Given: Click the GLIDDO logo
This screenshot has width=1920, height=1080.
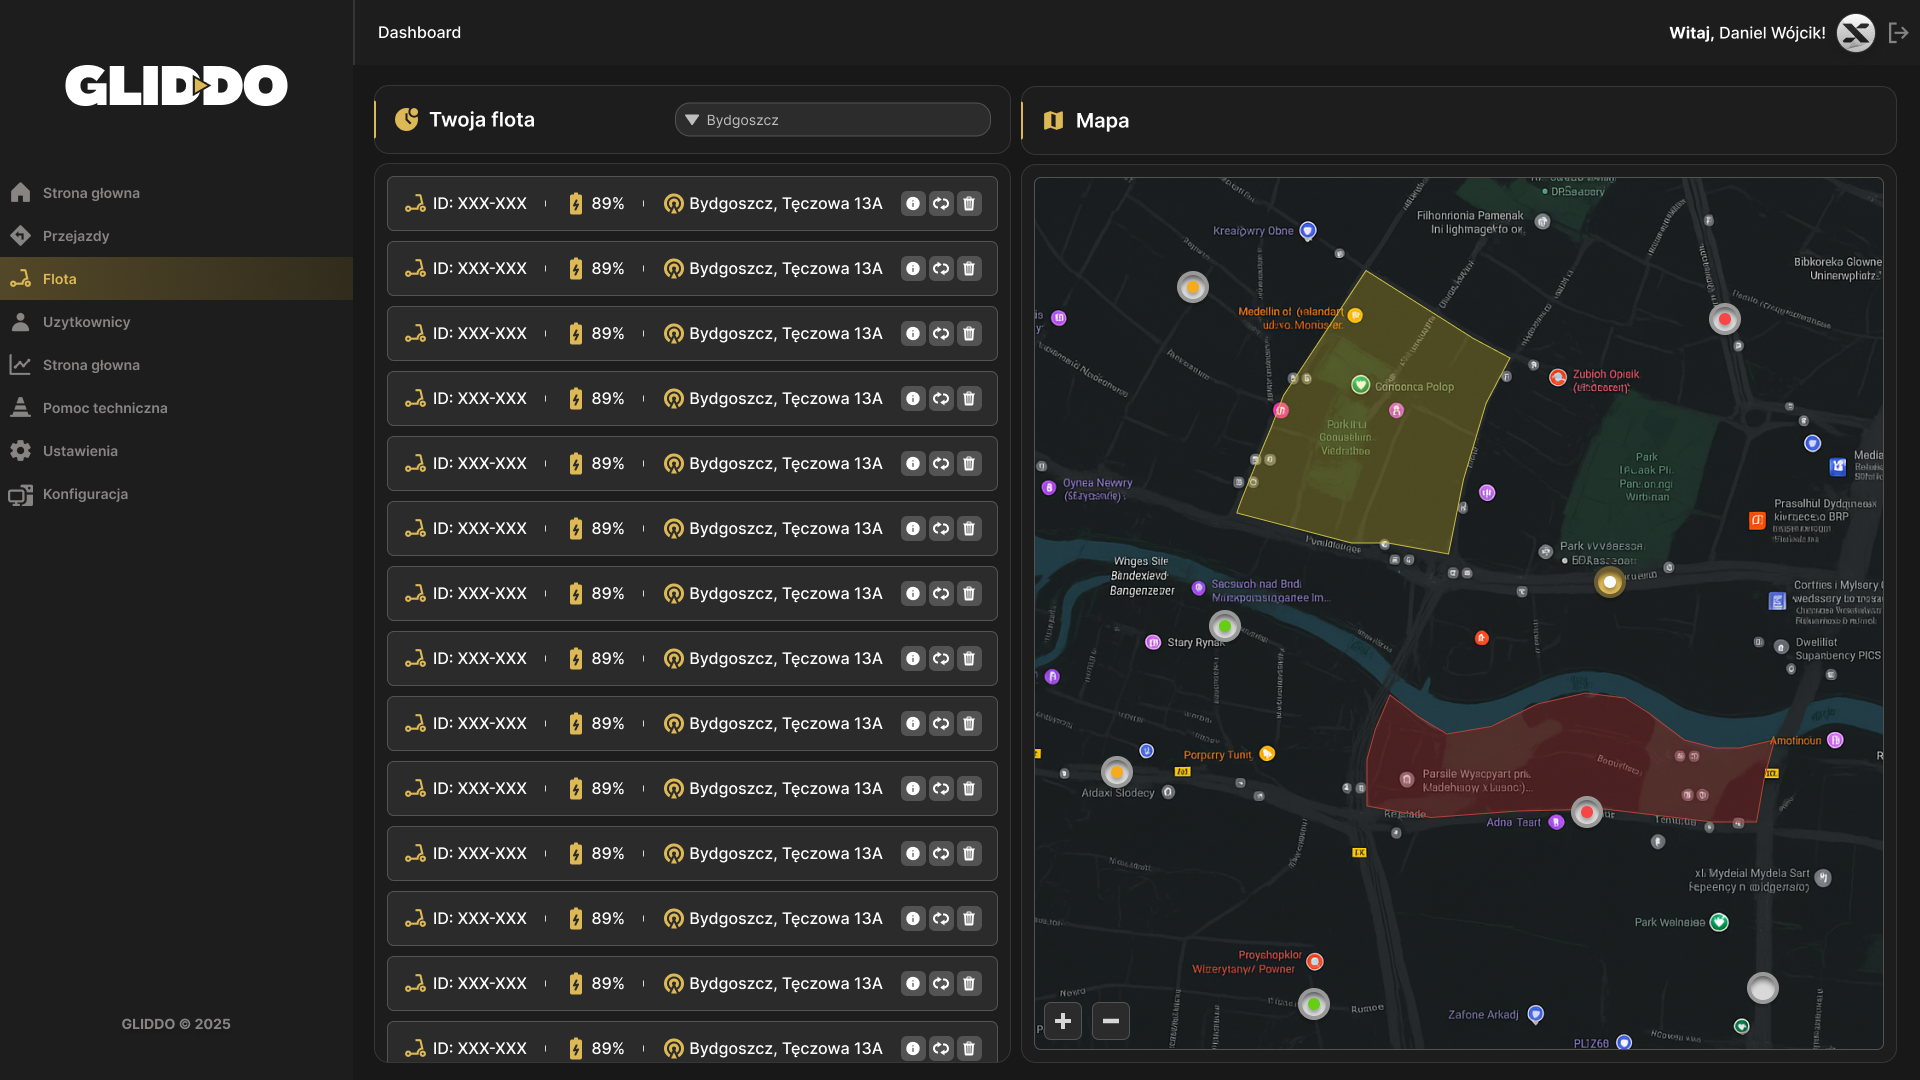Looking at the screenshot, I should [x=176, y=86].
